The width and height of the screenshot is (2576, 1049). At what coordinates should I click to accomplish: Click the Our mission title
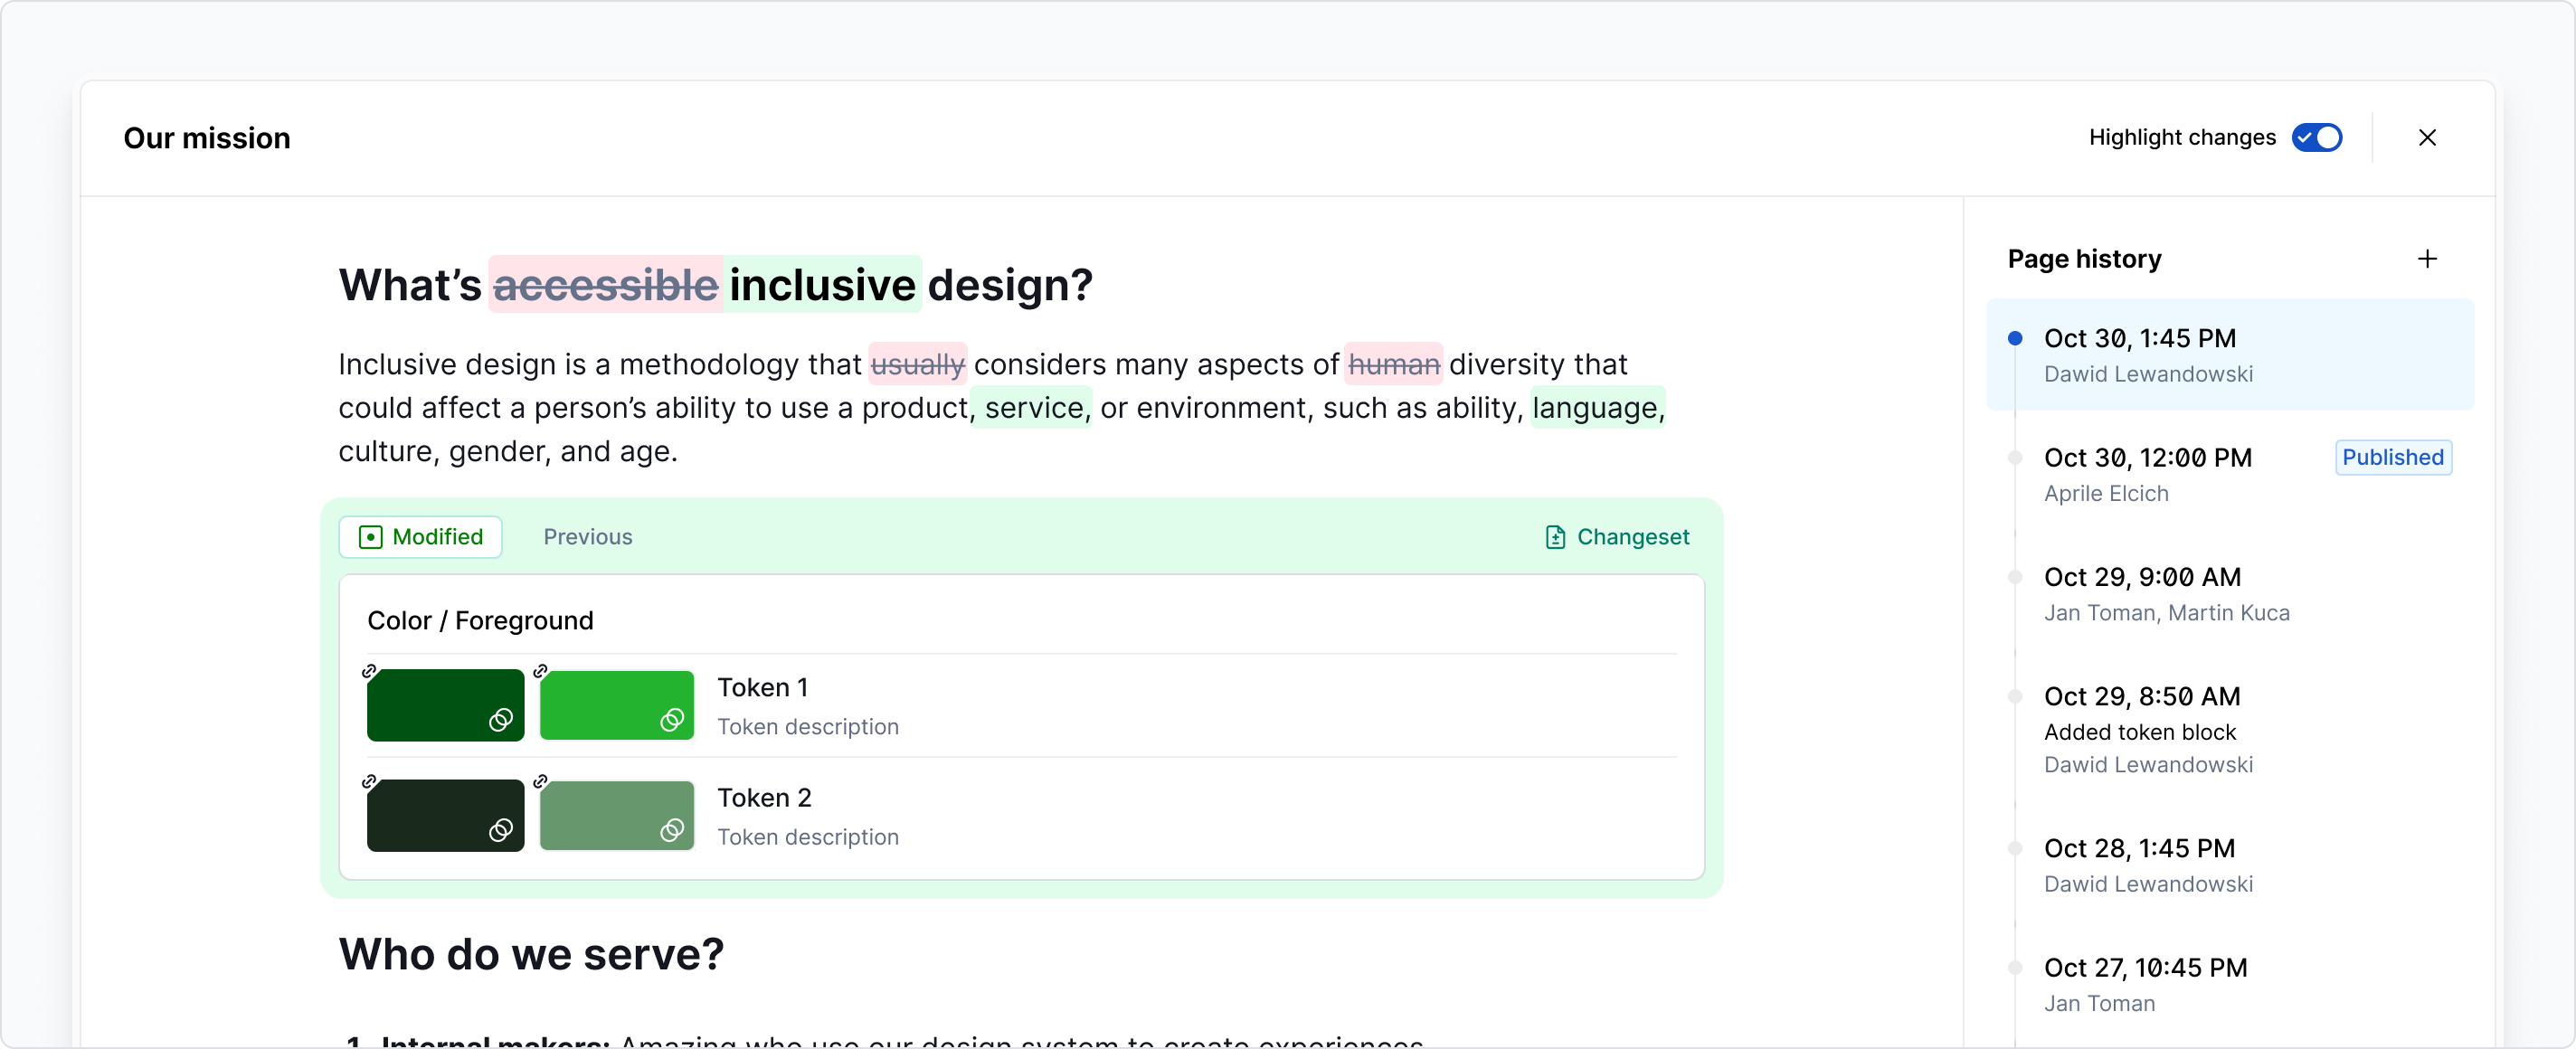tap(207, 138)
